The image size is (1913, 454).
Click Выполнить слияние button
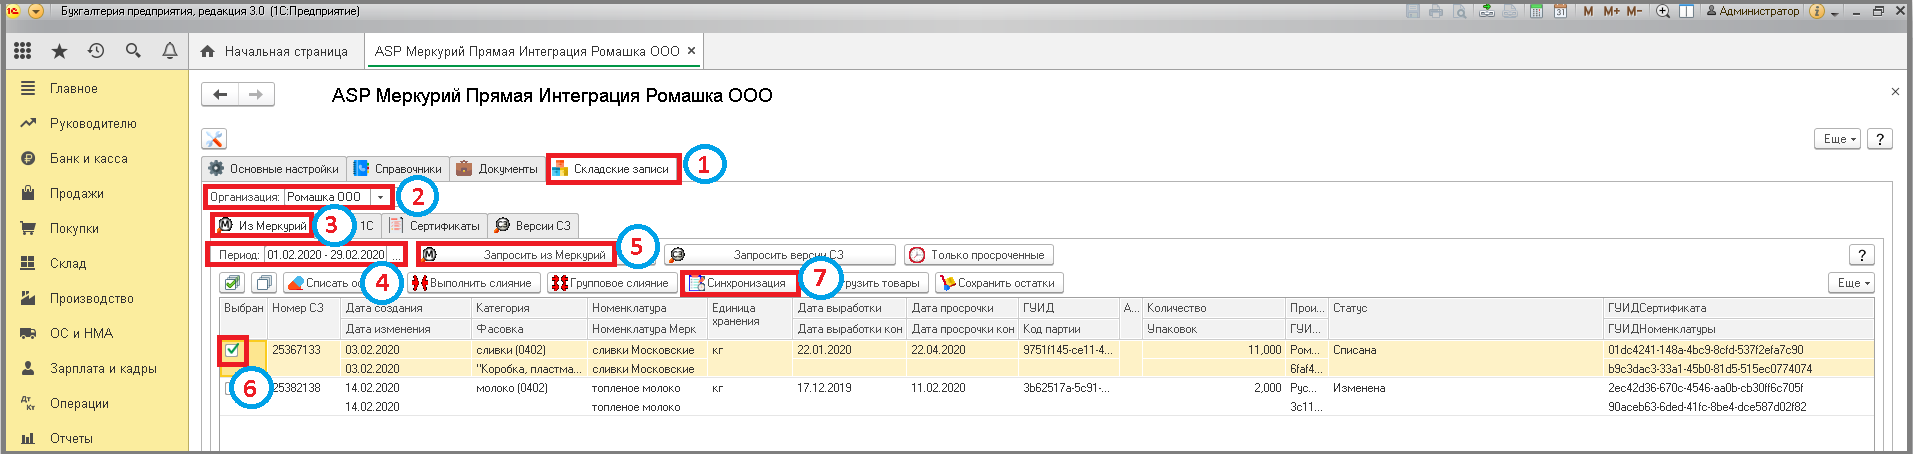(474, 283)
